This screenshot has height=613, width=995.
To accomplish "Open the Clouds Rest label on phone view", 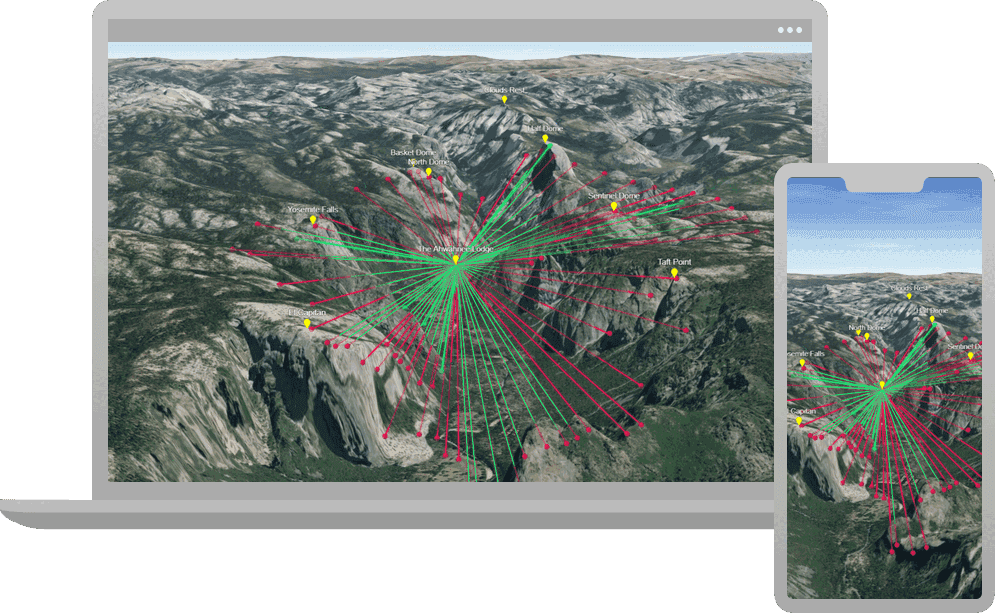I will (909, 288).
